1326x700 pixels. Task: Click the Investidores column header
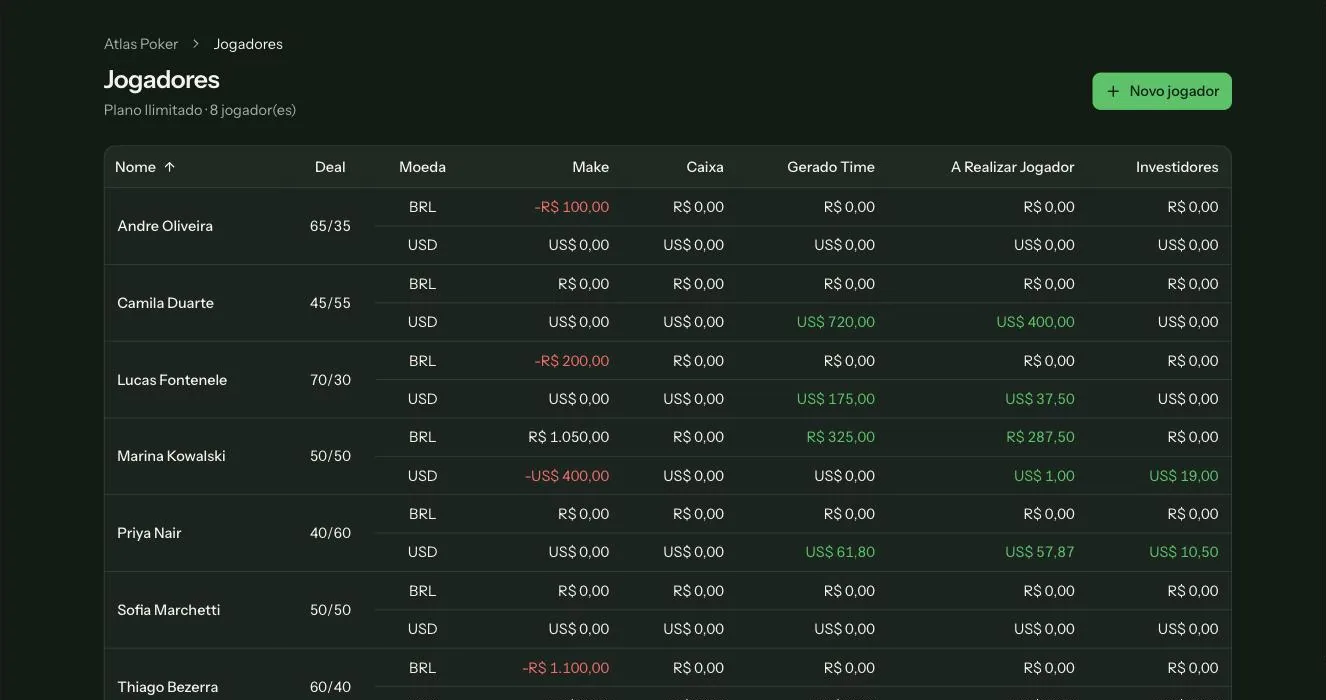tap(1177, 167)
